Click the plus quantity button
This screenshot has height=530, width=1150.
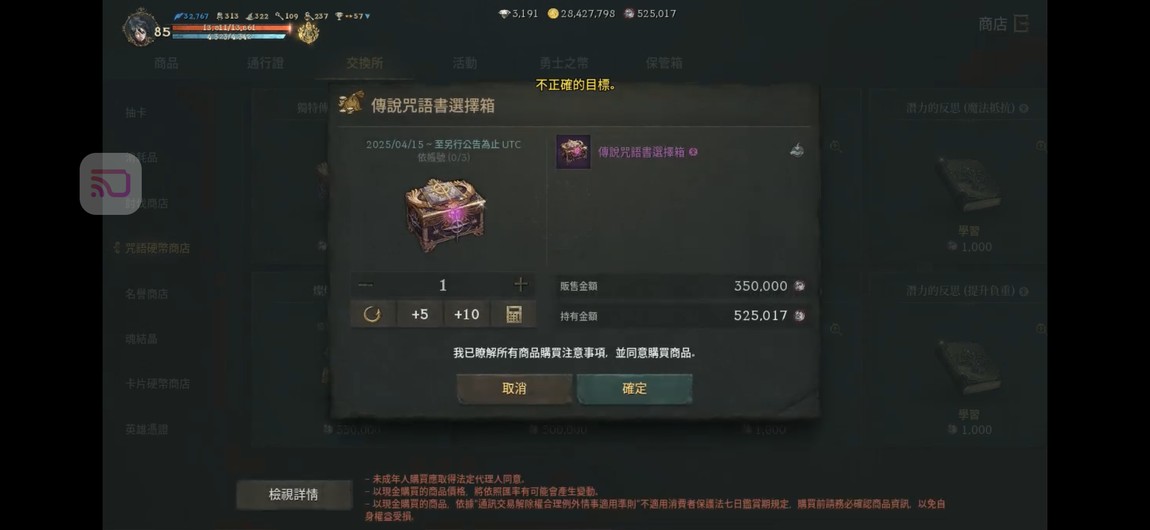click(521, 284)
